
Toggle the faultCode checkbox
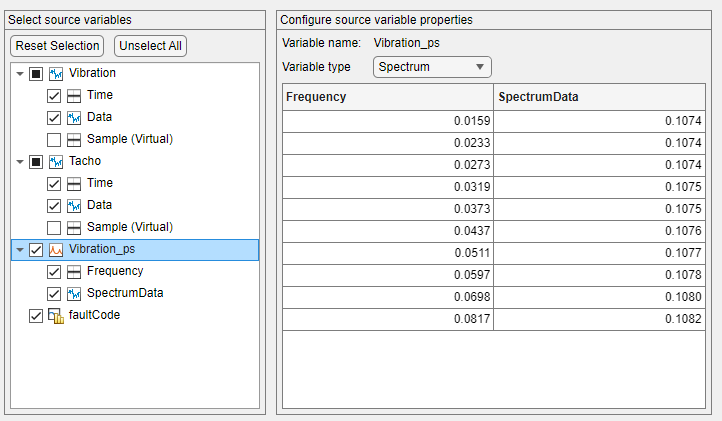pyautogui.click(x=36, y=315)
